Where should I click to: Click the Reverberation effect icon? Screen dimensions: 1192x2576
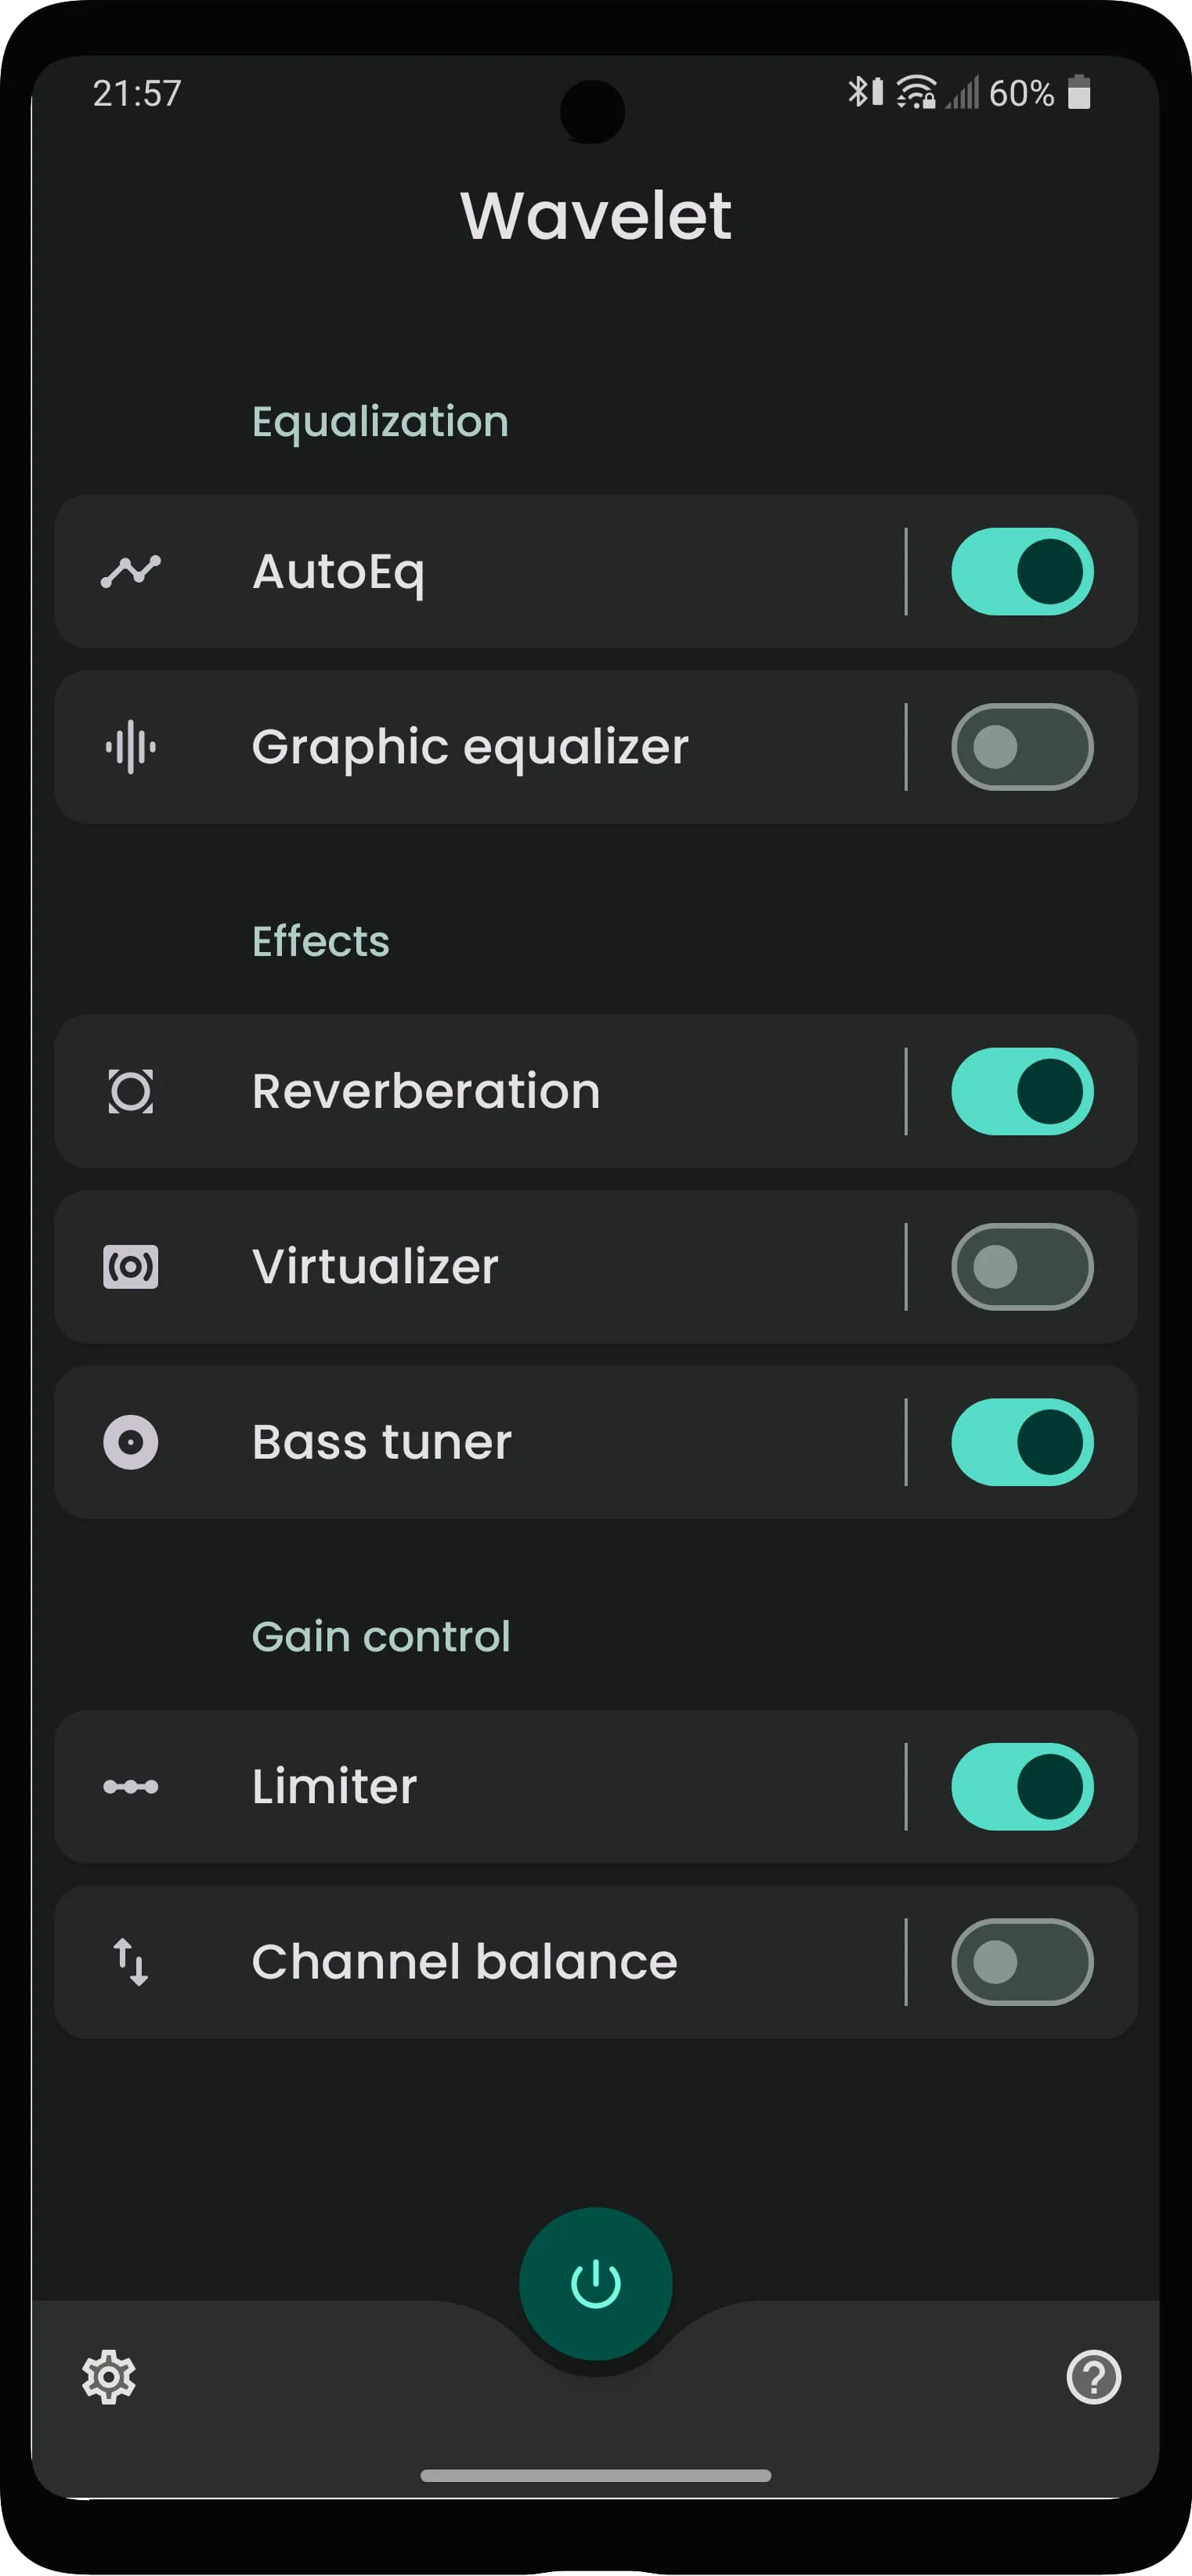(129, 1091)
